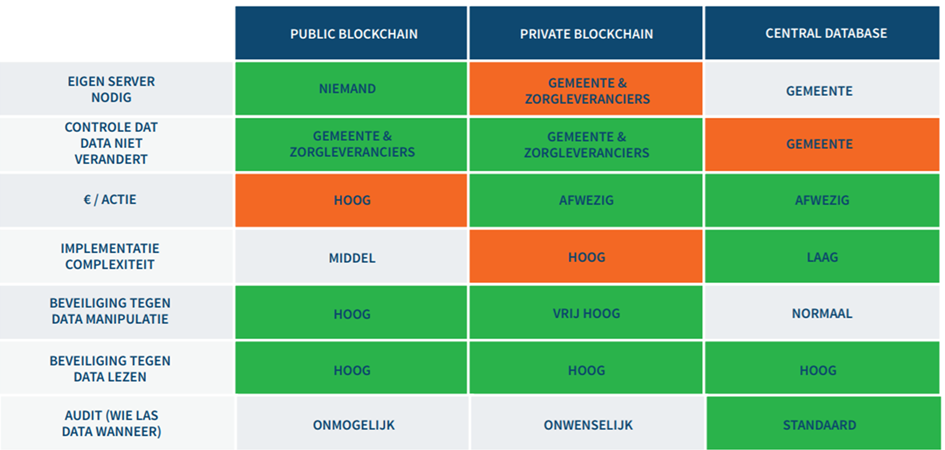
Task: Click the green Standaard cell
Action: pos(819,424)
